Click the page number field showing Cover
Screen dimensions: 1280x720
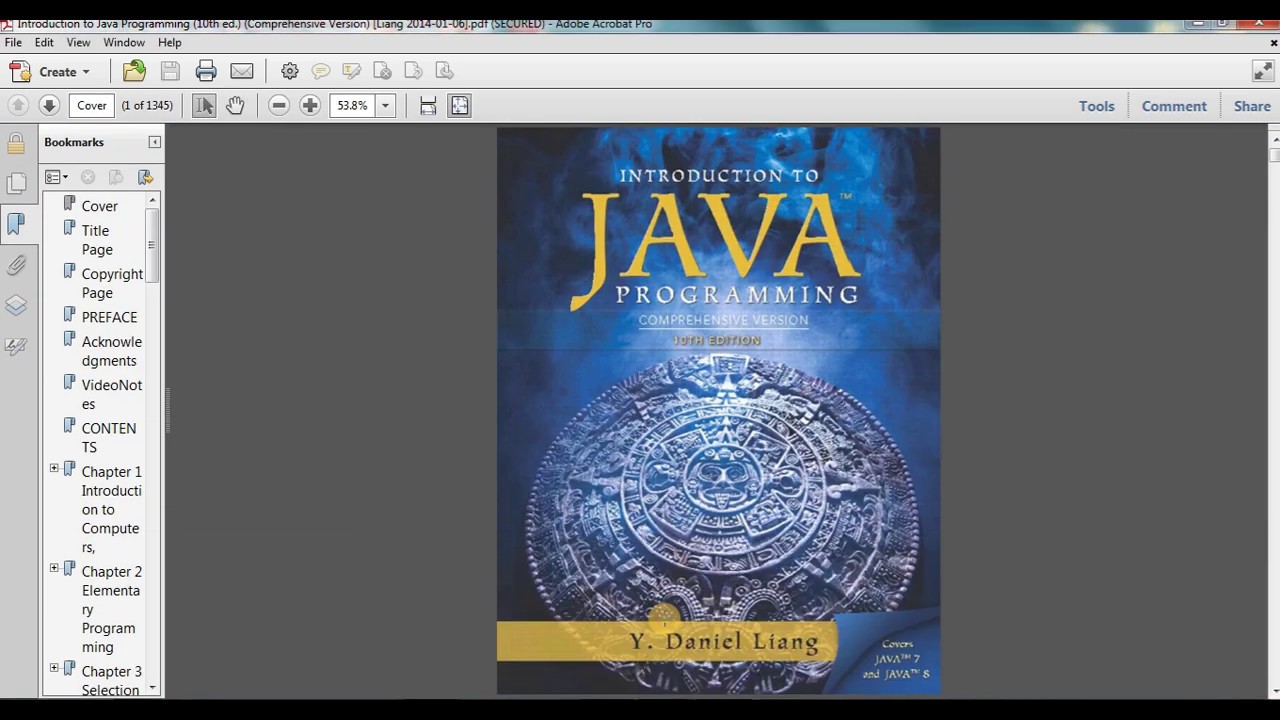click(91, 105)
